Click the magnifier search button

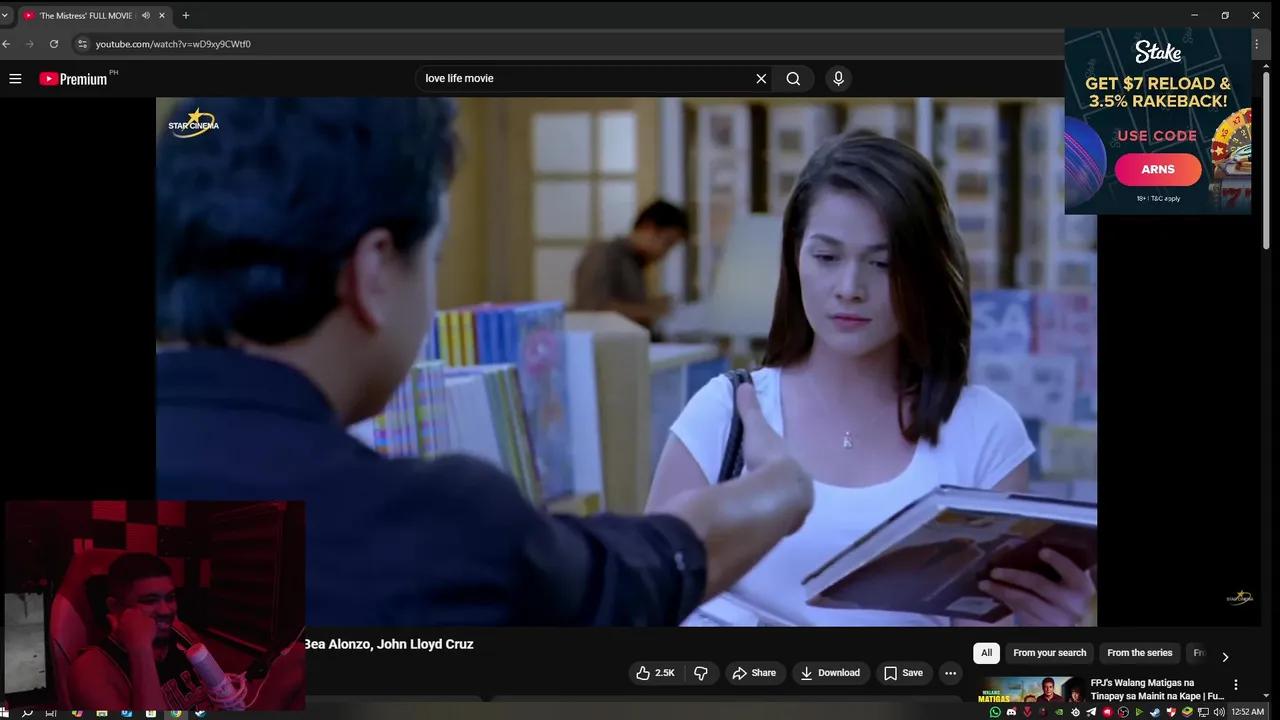[793, 78]
